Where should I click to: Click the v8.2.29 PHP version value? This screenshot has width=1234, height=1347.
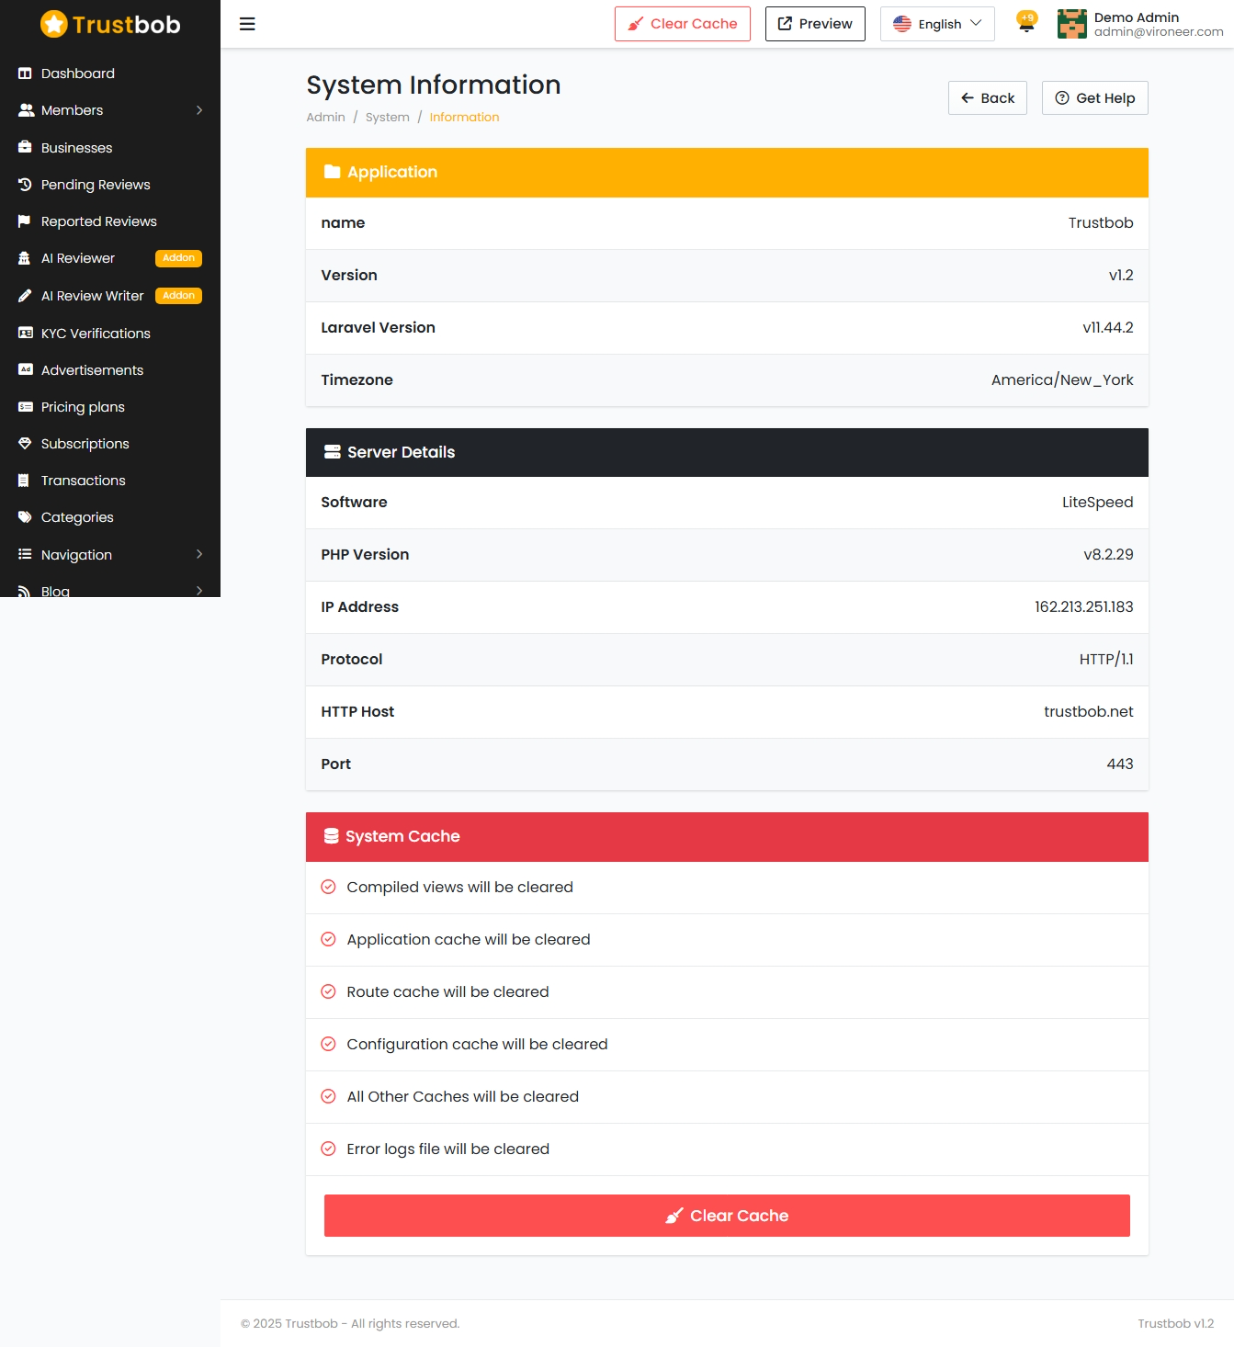tap(1108, 554)
